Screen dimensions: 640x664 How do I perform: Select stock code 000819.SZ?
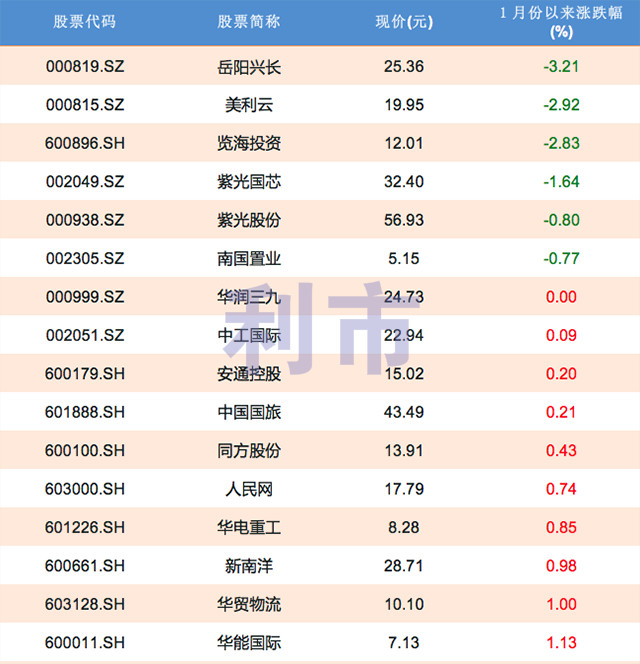(x=85, y=66)
